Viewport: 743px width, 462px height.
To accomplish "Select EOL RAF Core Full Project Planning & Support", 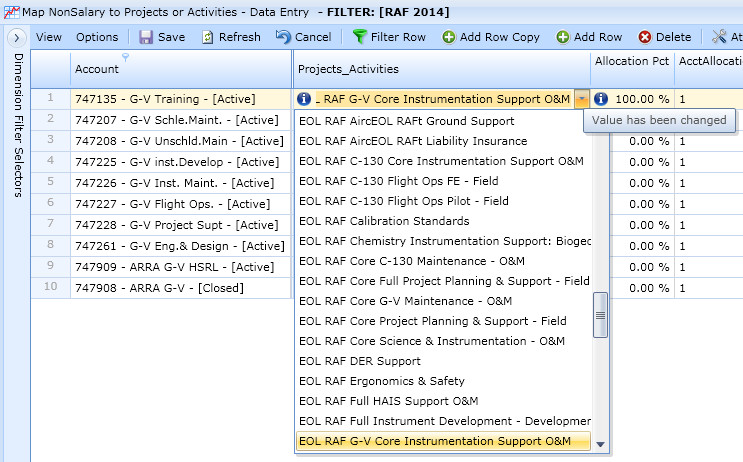I will [x=444, y=281].
